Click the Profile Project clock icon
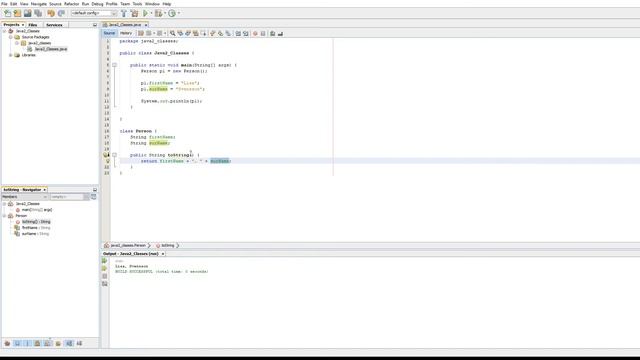Image resolution: width=640 pixels, height=360 pixels. (172, 13)
